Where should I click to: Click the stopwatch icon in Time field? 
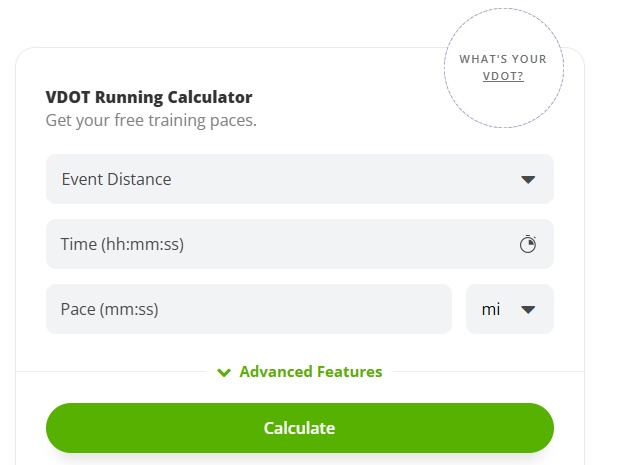point(527,244)
